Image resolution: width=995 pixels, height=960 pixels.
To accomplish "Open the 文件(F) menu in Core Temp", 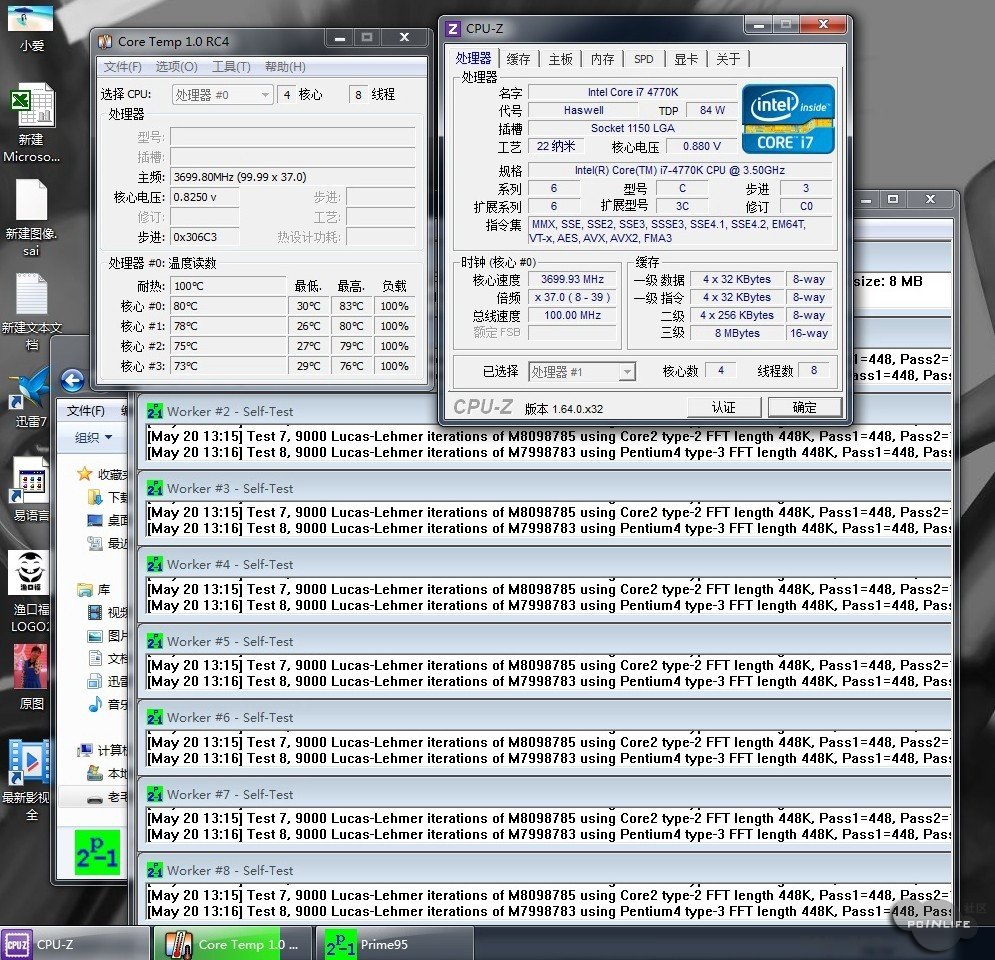I will click(122, 67).
